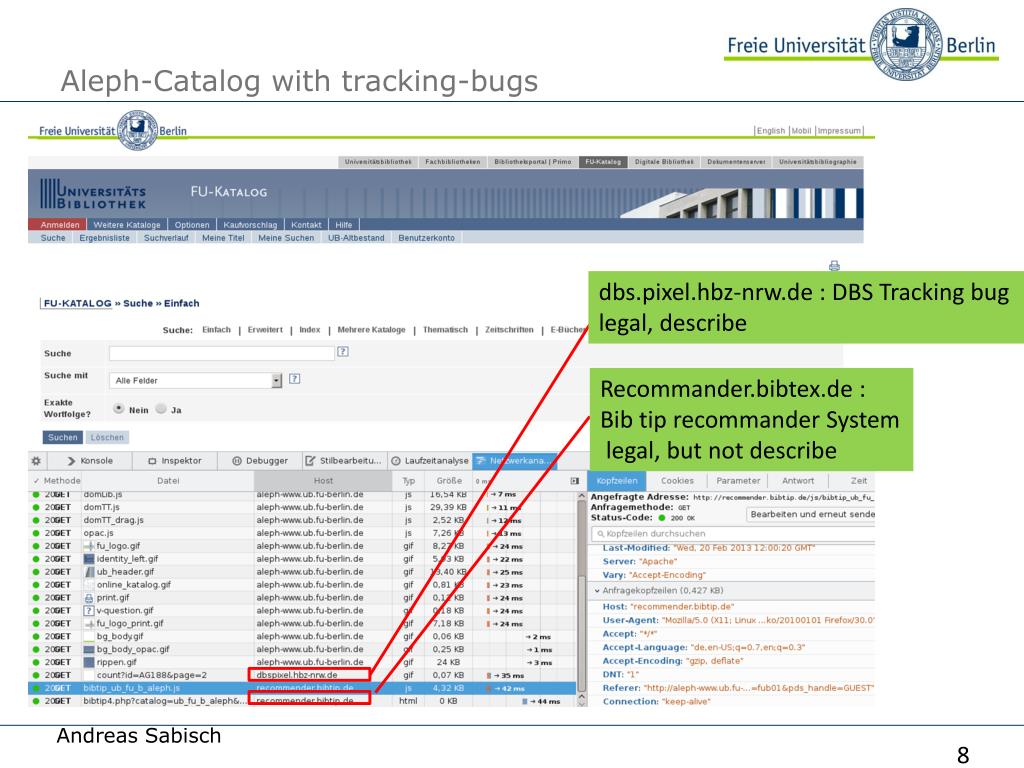Viewport: 1024px width, 768px height.
Task: Click into the Suche text field
Action: coord(222,353)
